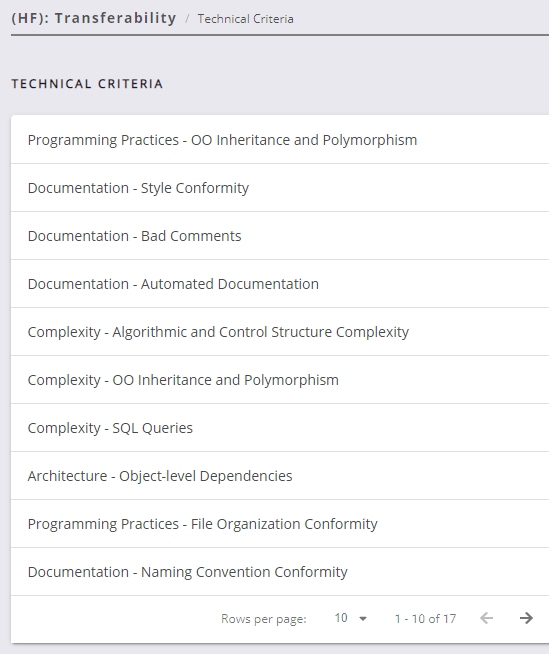Image resolution: width=549 pixels, height=654 pixels.
Task: Select the Complexity - SQL Queries row
Action: point(280,428)
